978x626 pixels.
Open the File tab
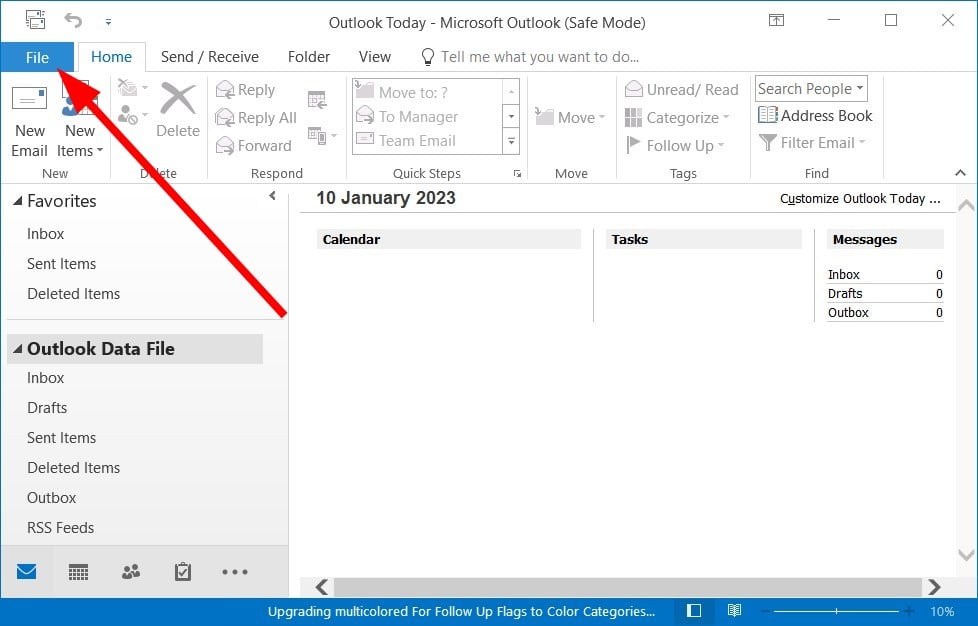pos(37,57)
